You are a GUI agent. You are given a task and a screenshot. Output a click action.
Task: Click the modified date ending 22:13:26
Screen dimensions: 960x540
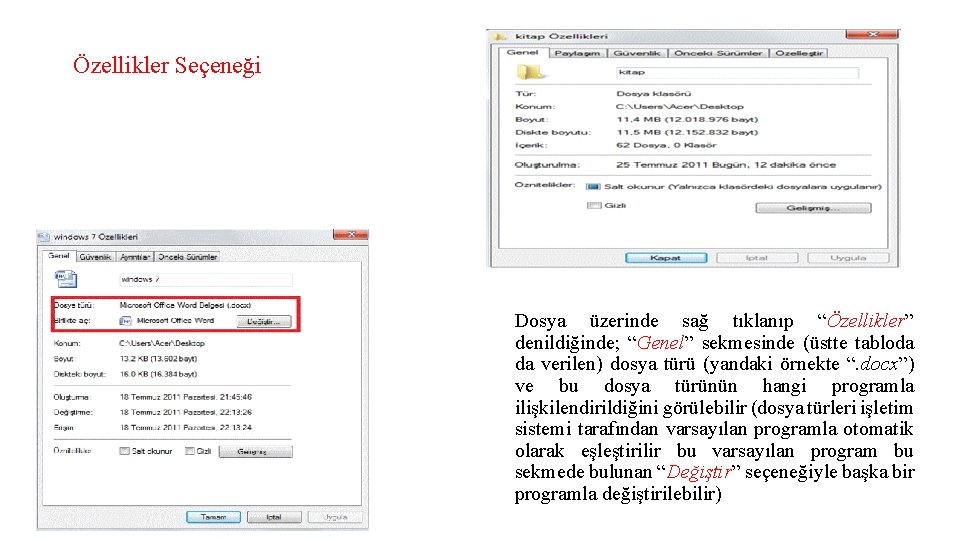coord(186,413)
